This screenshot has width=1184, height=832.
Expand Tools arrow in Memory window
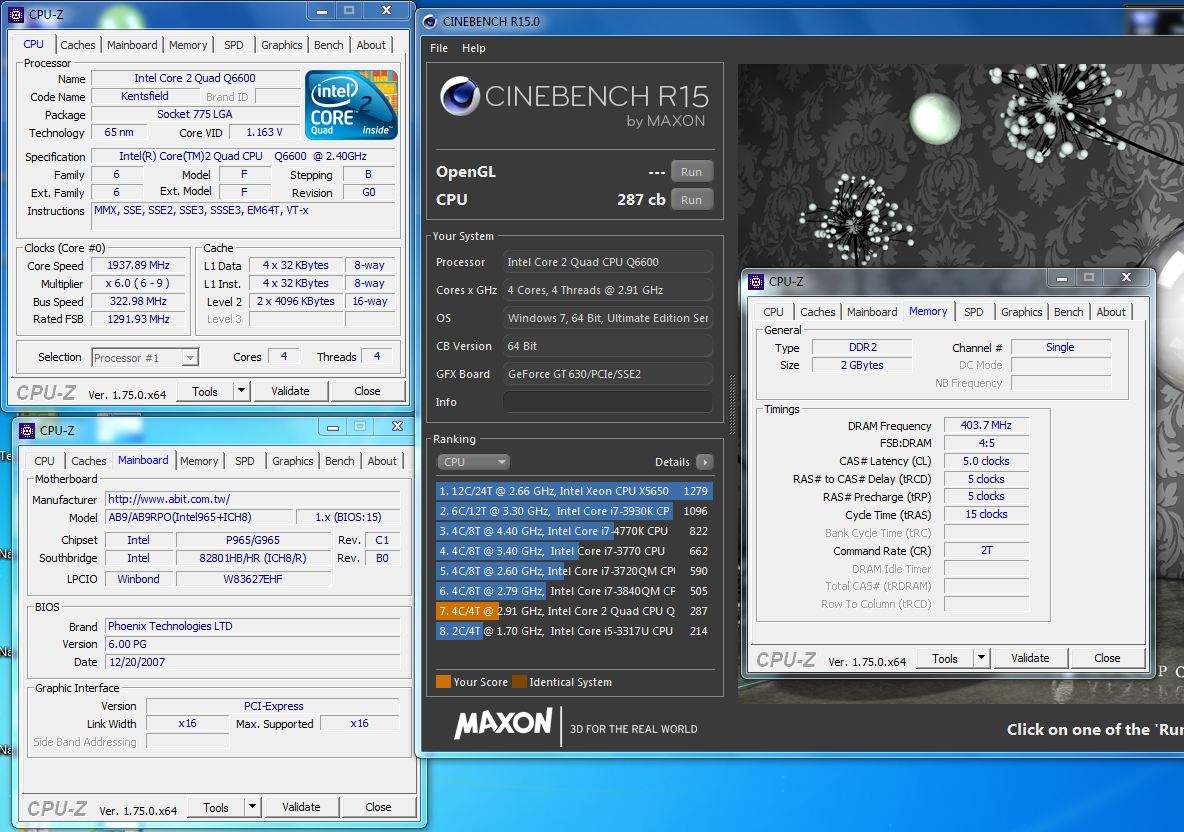981,658
